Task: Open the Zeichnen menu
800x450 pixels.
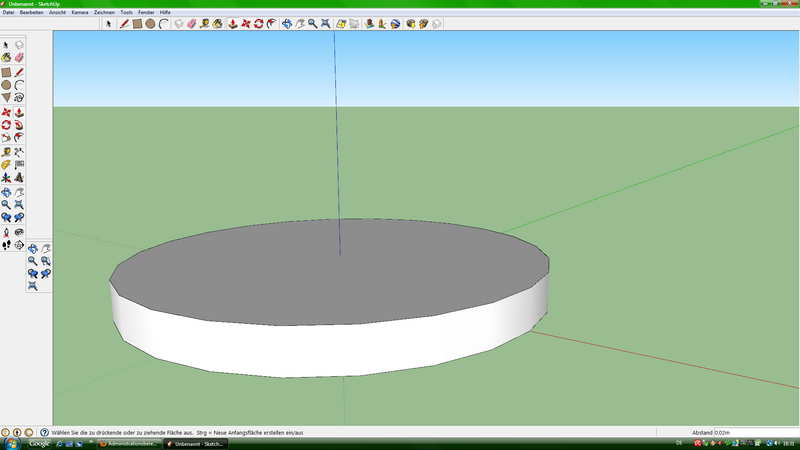Action: pyautogui.click(x=104, y=12)
